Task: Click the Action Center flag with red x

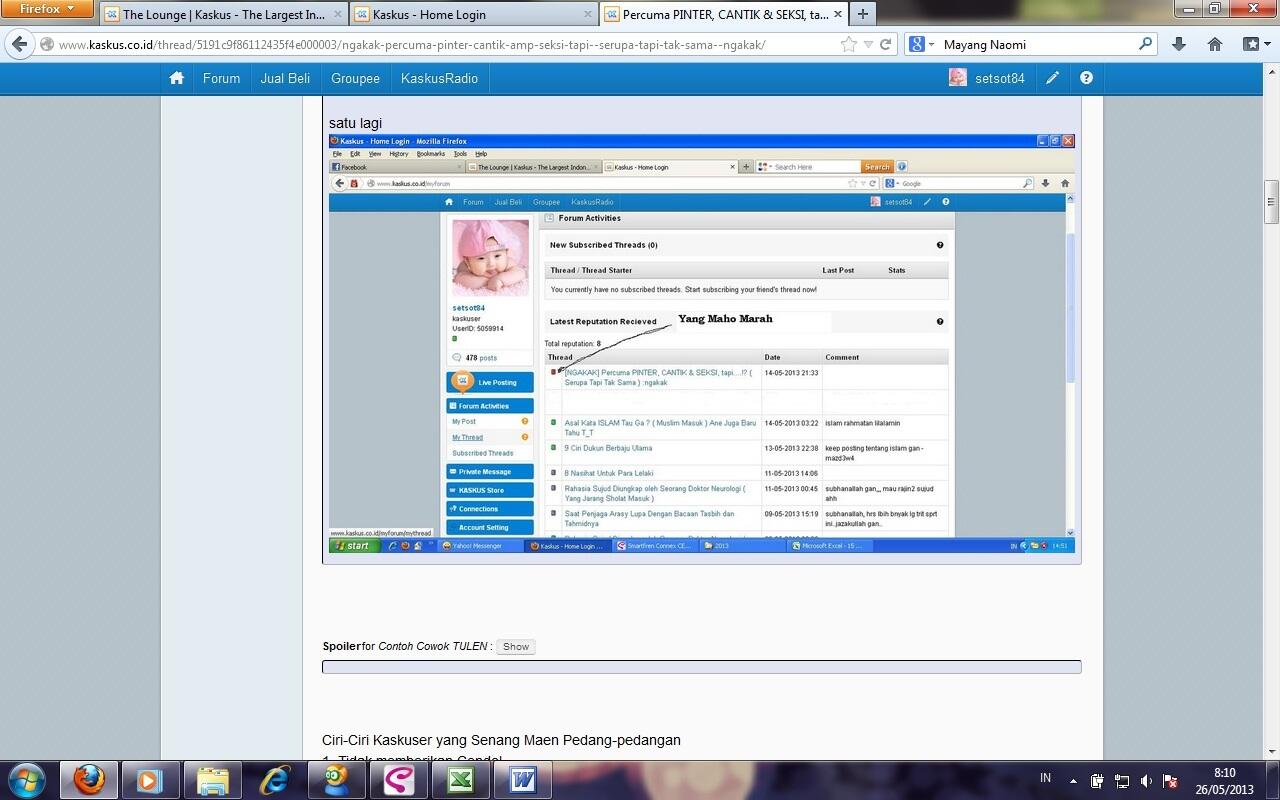Action: tap(1170, 780)
